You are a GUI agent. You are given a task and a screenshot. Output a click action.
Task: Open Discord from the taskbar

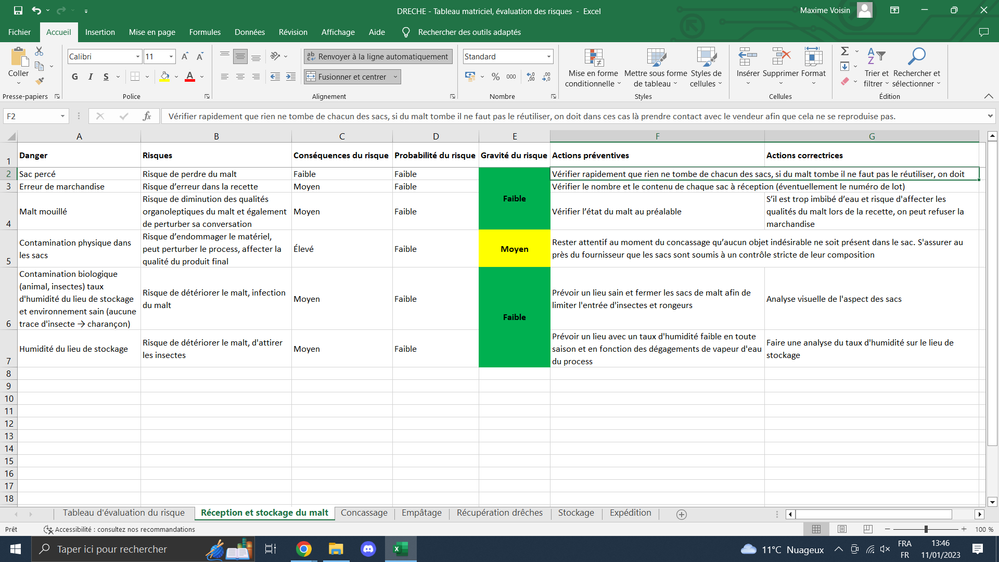click(x=368, y=549)
